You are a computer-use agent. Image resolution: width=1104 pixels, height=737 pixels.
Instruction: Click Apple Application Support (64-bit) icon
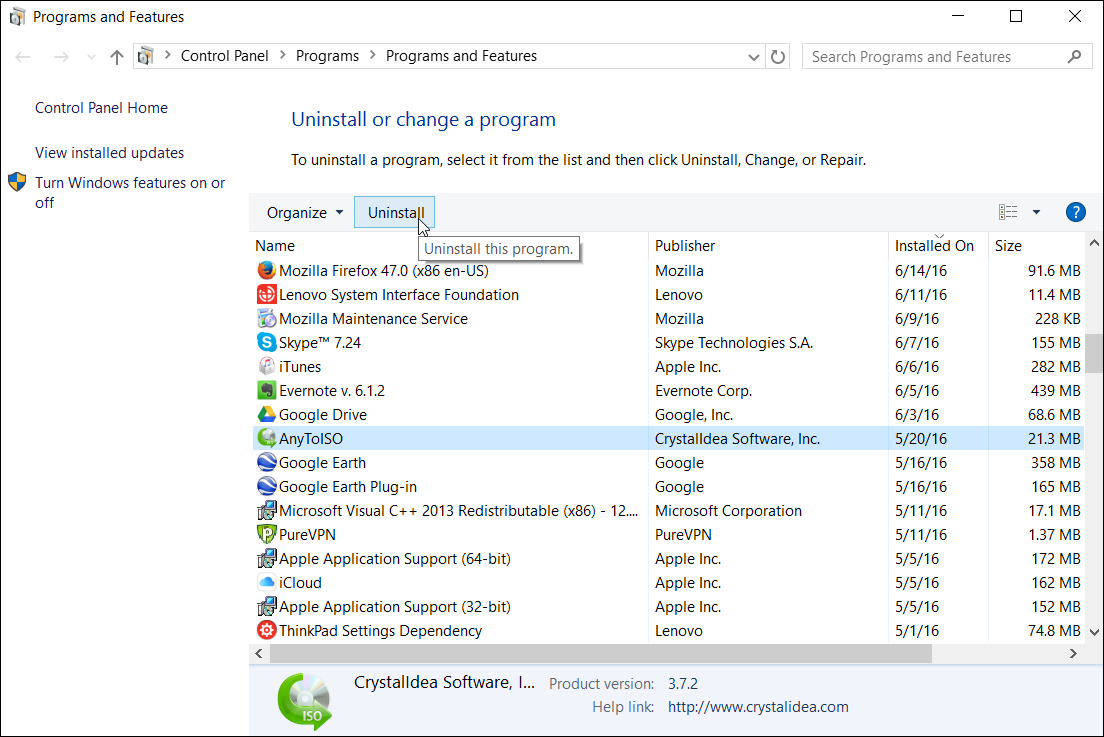[266, 558]
